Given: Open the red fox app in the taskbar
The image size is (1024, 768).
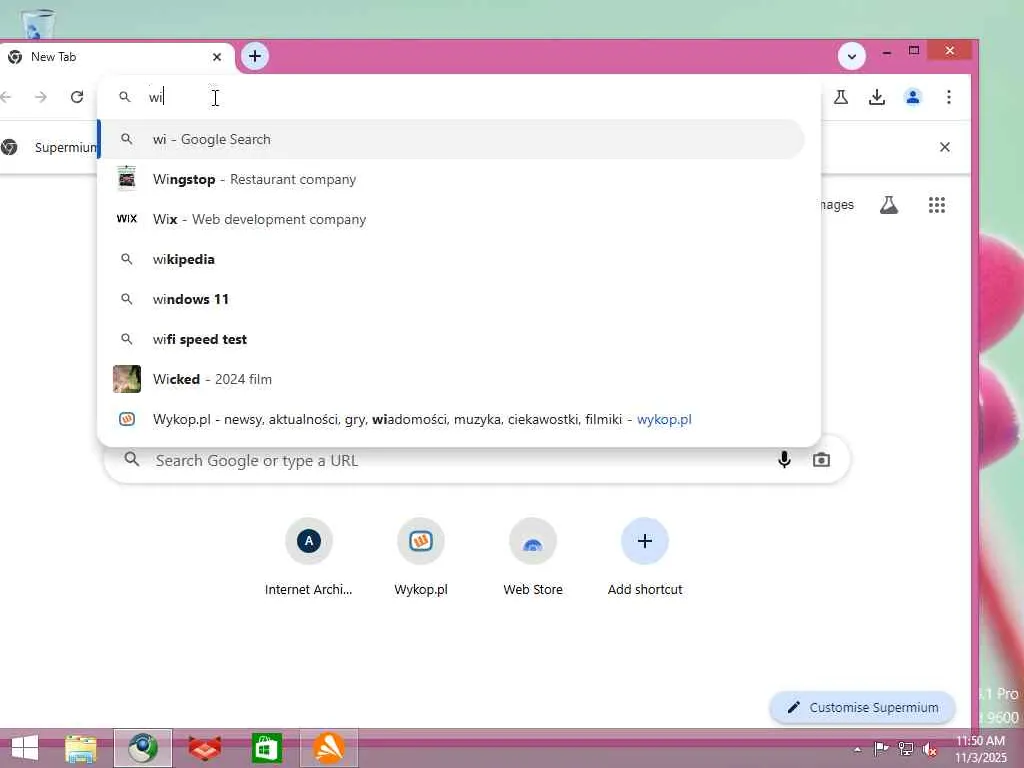Looking at the screenshot, I should (x=205, y=748).
